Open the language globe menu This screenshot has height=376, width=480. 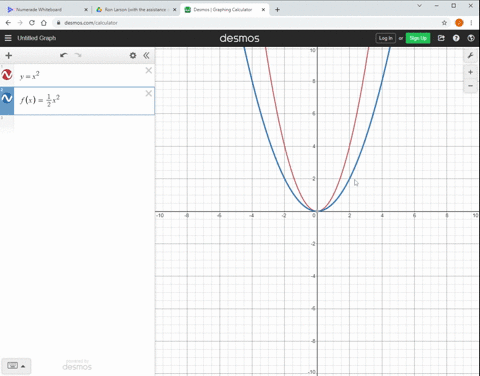tap(471, 38)
